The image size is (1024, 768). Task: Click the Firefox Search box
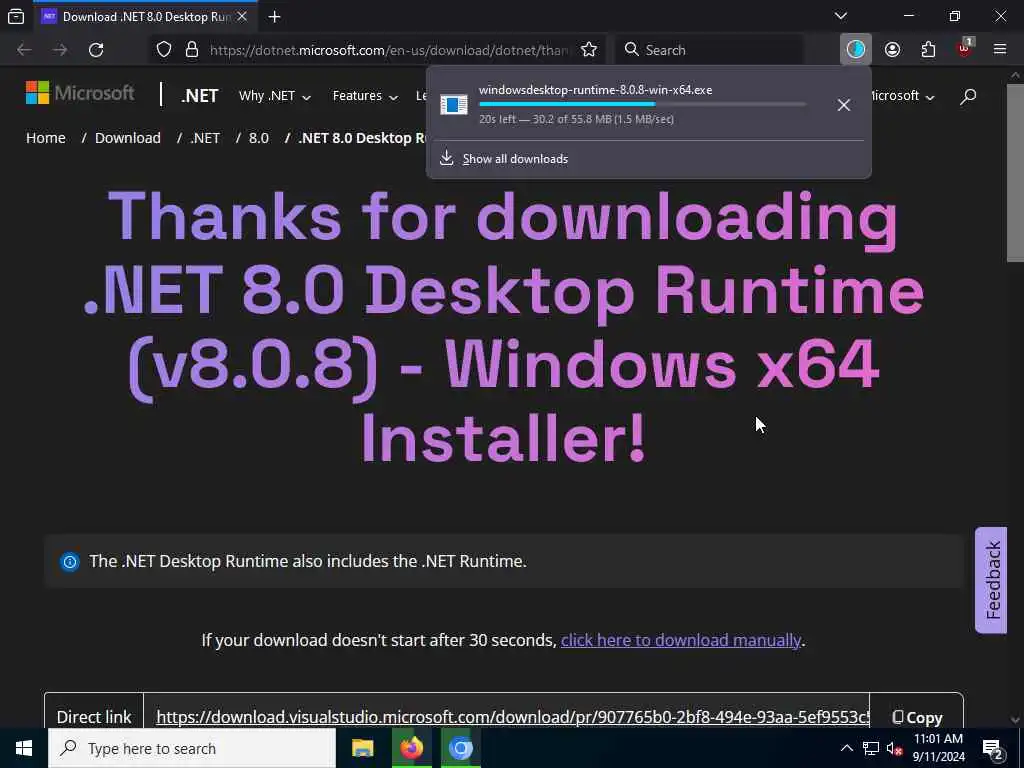click(x=709, y=50)
